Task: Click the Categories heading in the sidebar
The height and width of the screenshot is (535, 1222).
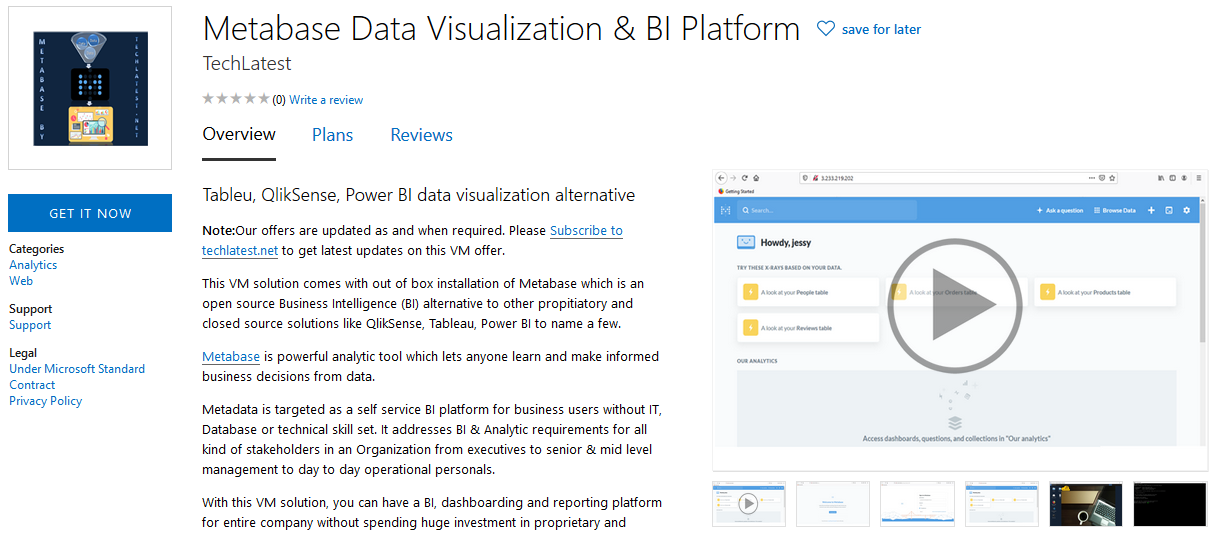Action: click(36, 249)
